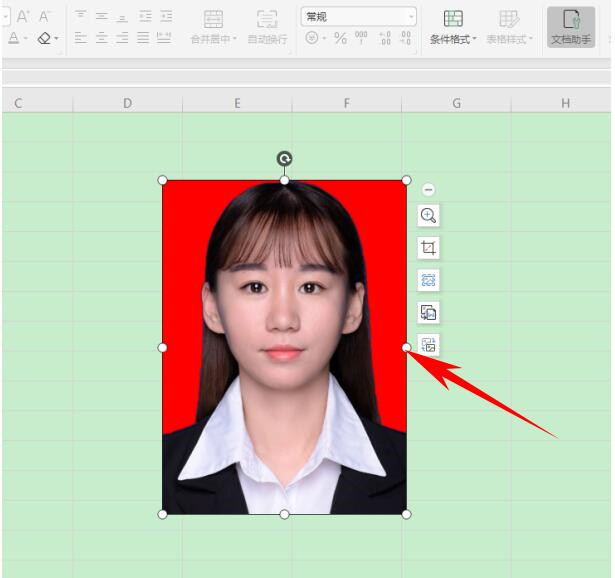The width and height of the screenshot is (615, 578).
Task: Click the percent style icon
Action: 340,38
